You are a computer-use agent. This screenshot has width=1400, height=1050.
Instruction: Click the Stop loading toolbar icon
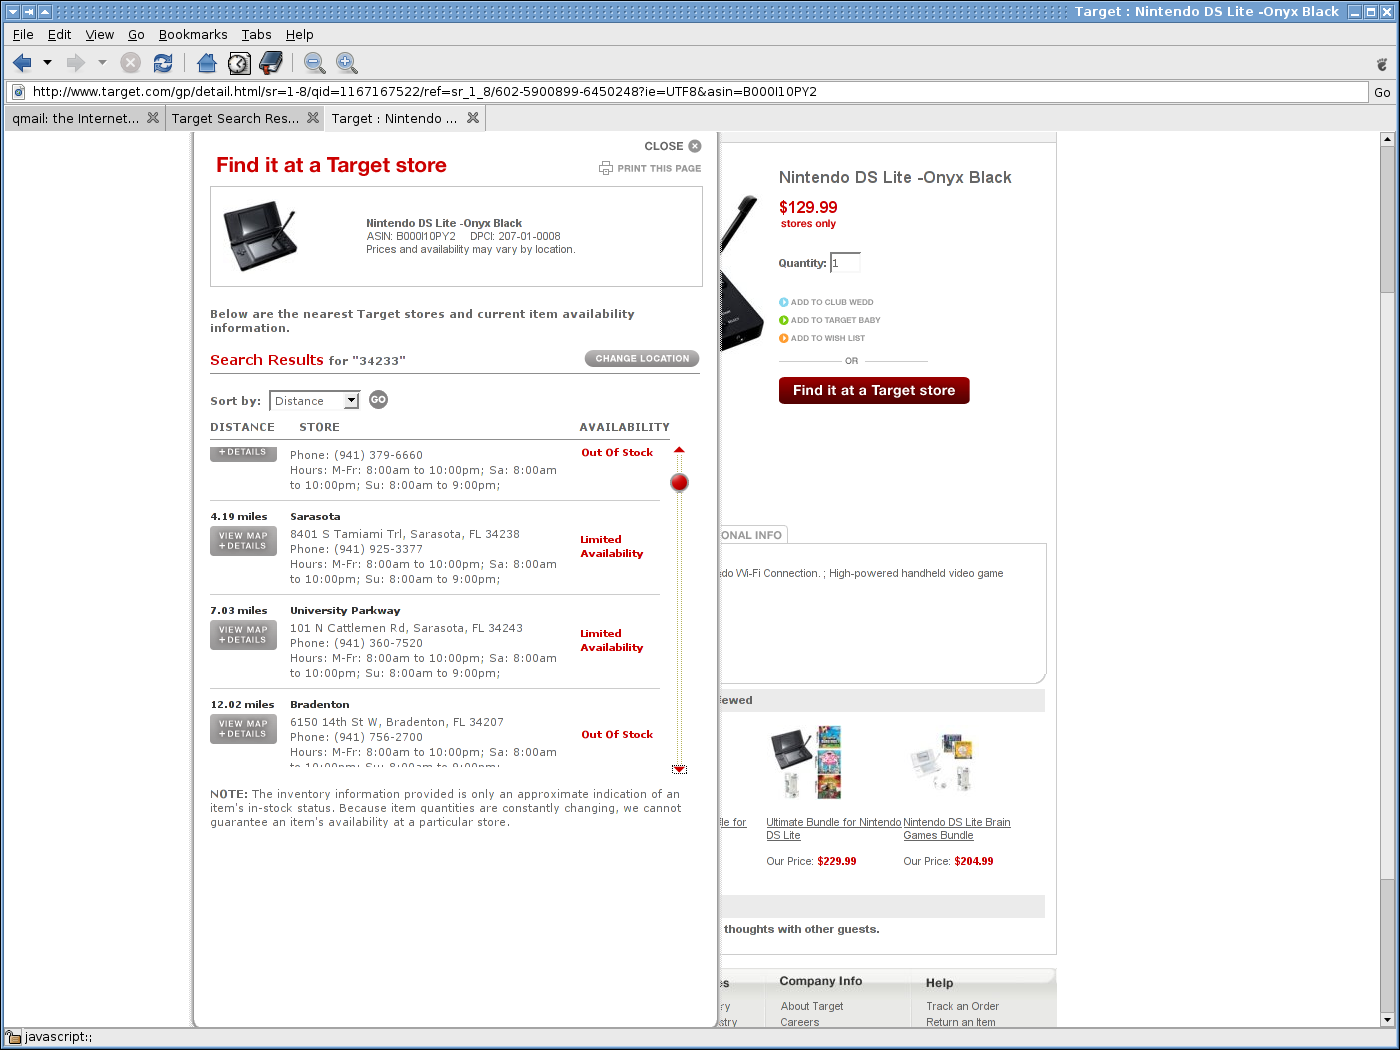130,63
